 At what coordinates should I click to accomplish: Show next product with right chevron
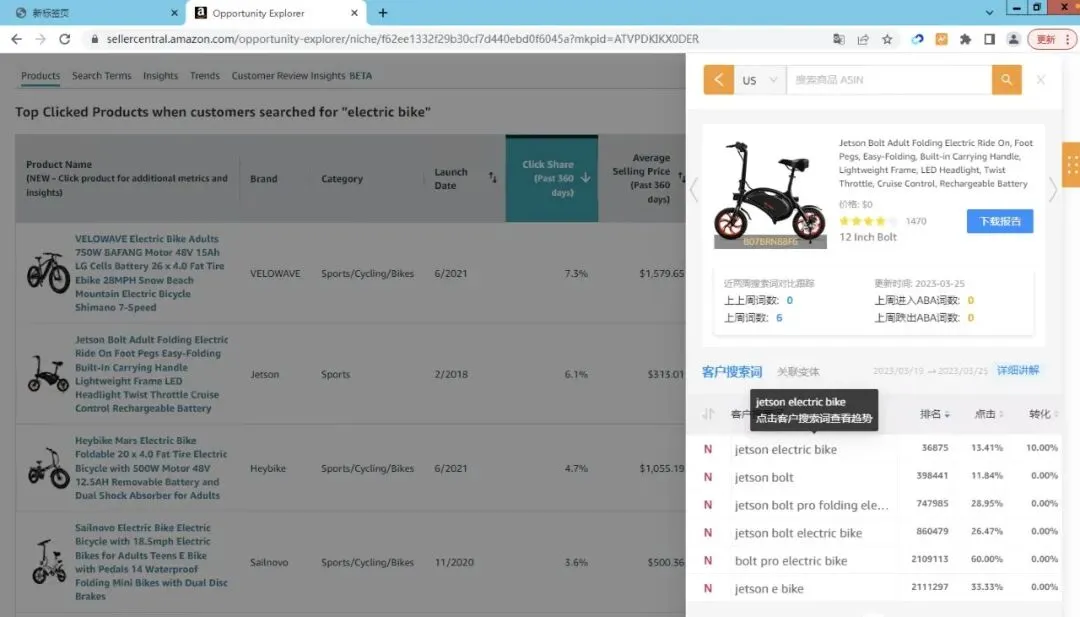coord(1052,189)
